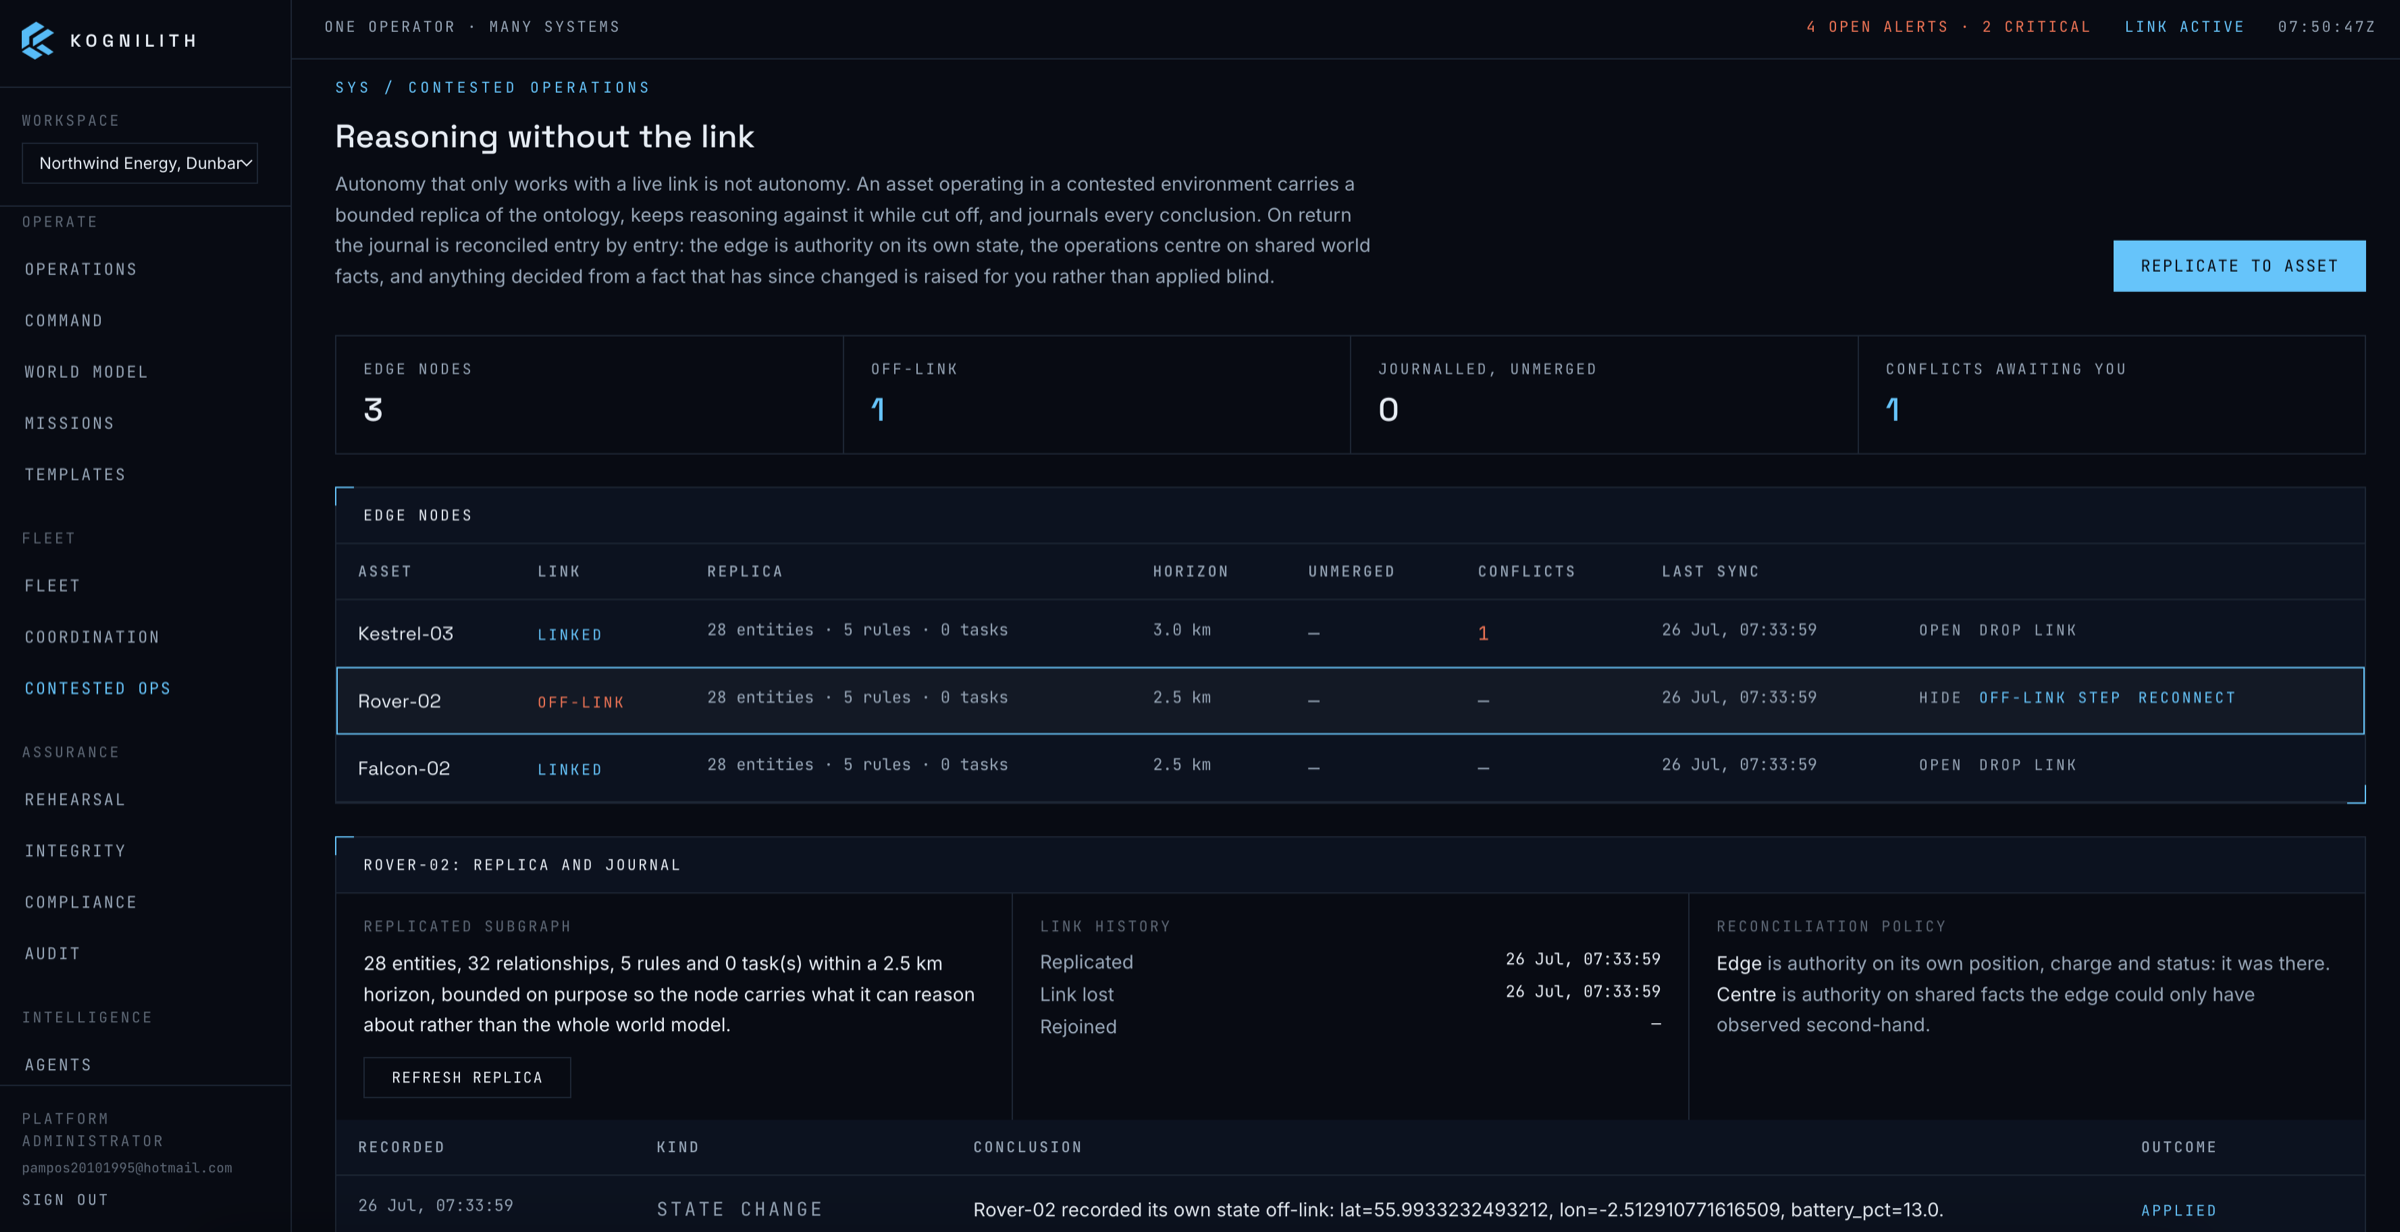Select the Coordination sidebar item

coord(92,637)
